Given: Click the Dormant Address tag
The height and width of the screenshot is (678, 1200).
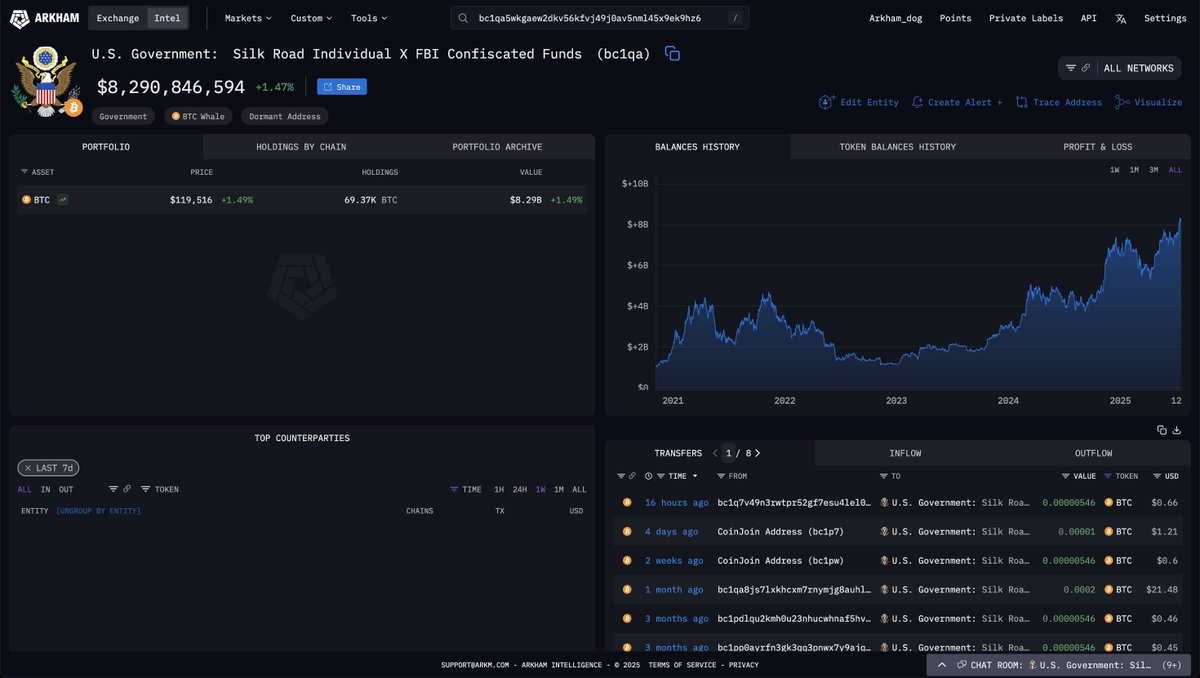Looking at the screenshot, I should 284,116.
